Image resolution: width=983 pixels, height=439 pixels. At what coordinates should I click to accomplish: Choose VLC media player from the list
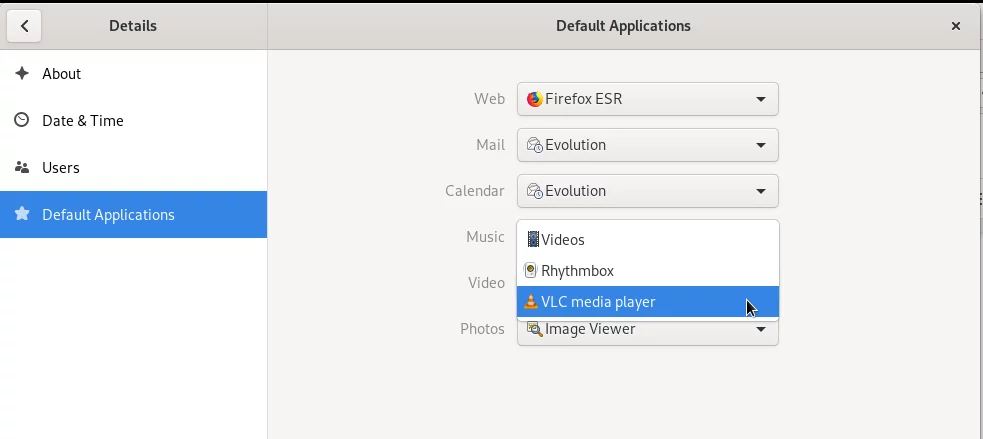[x=648, y=302]
